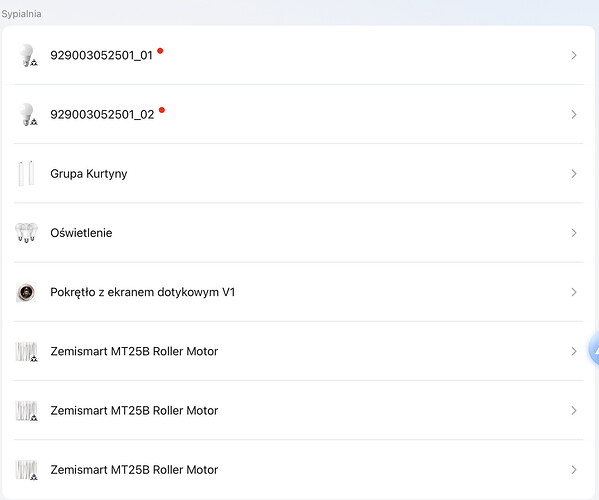The image size is (599, 500).
Task: Open device named 929003052501_02
Action: [x=102, y=115]
